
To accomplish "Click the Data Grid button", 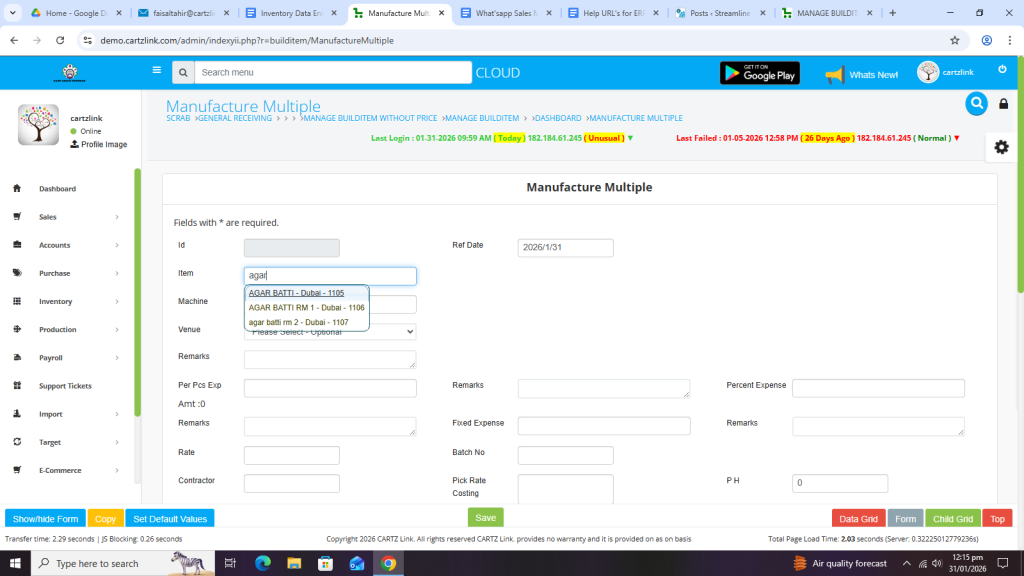I will point(857,519).
